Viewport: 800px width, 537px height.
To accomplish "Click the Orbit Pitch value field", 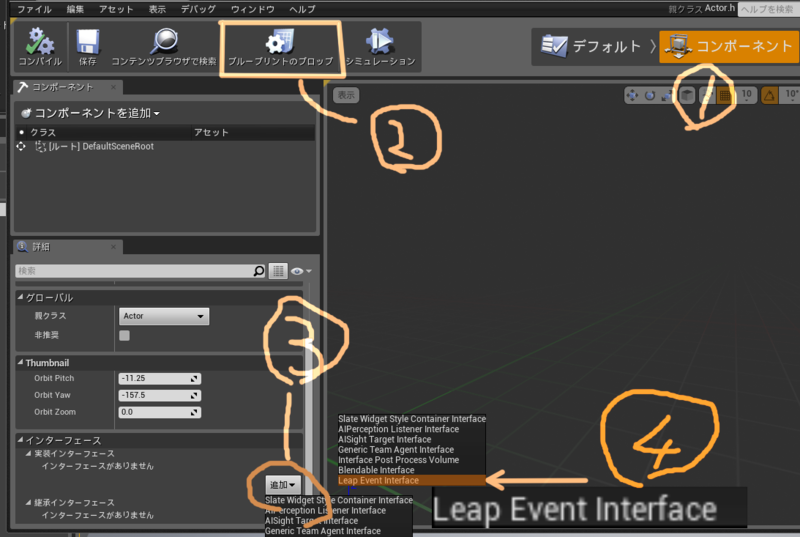I will [159, 378].
